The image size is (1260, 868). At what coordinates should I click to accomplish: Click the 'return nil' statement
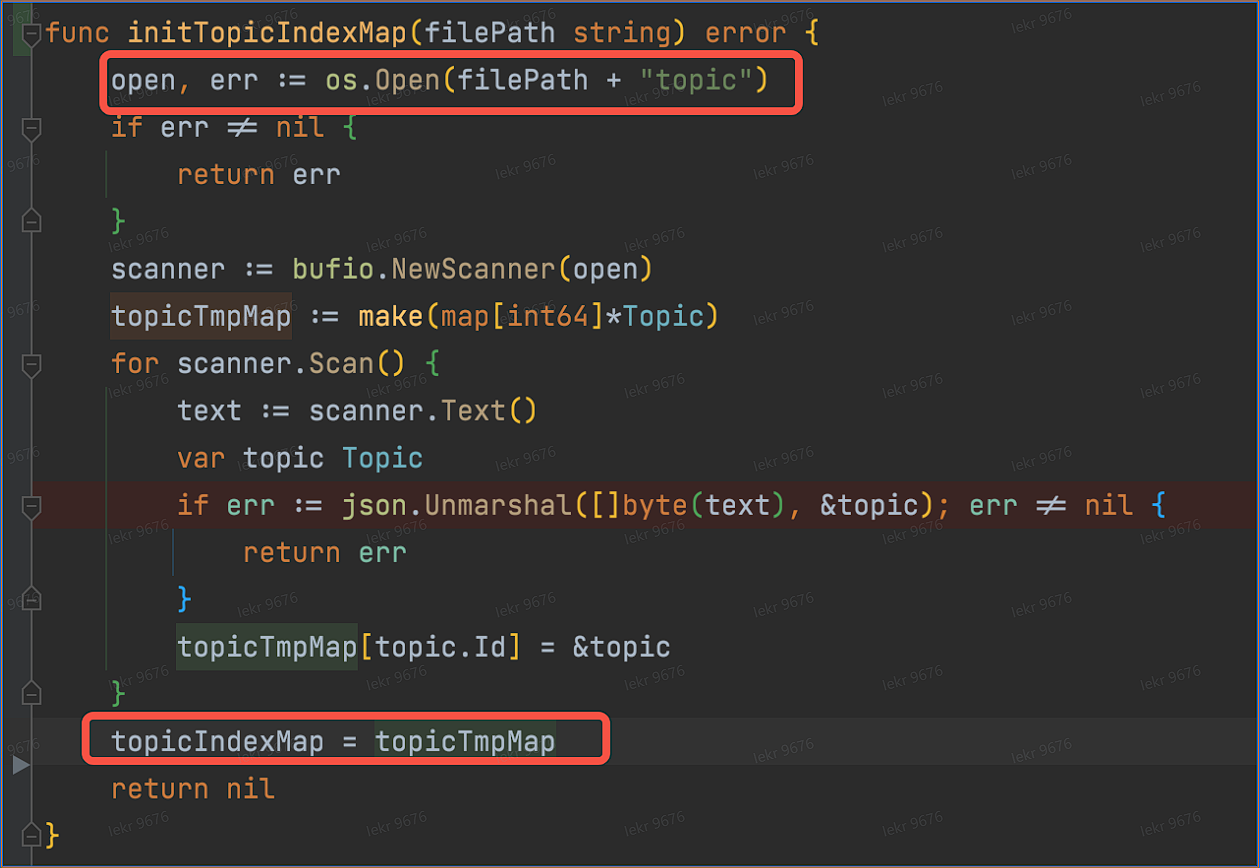click(x=192, y=789)
